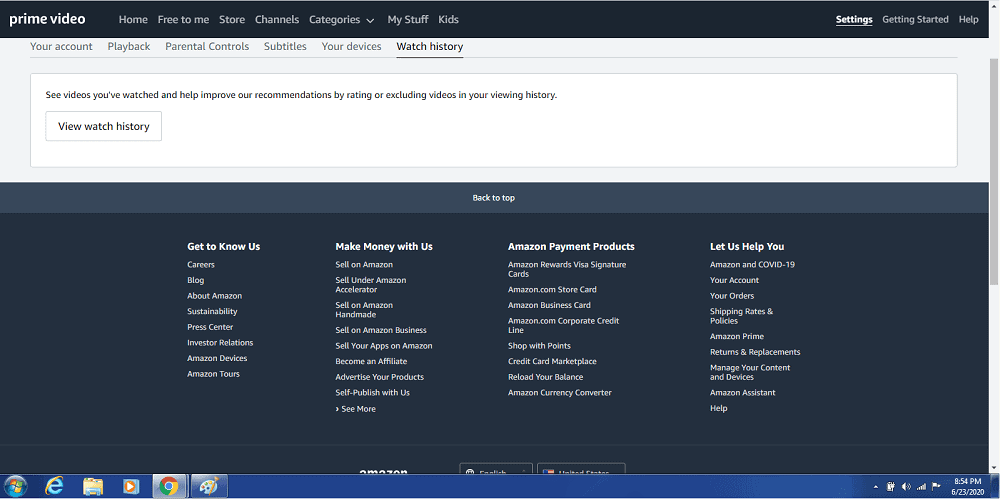The width and height of the screenshot is (1000, 499).
Task: Open Action Center flag icon
Action: pyautogui.click(x=936, y=487)
